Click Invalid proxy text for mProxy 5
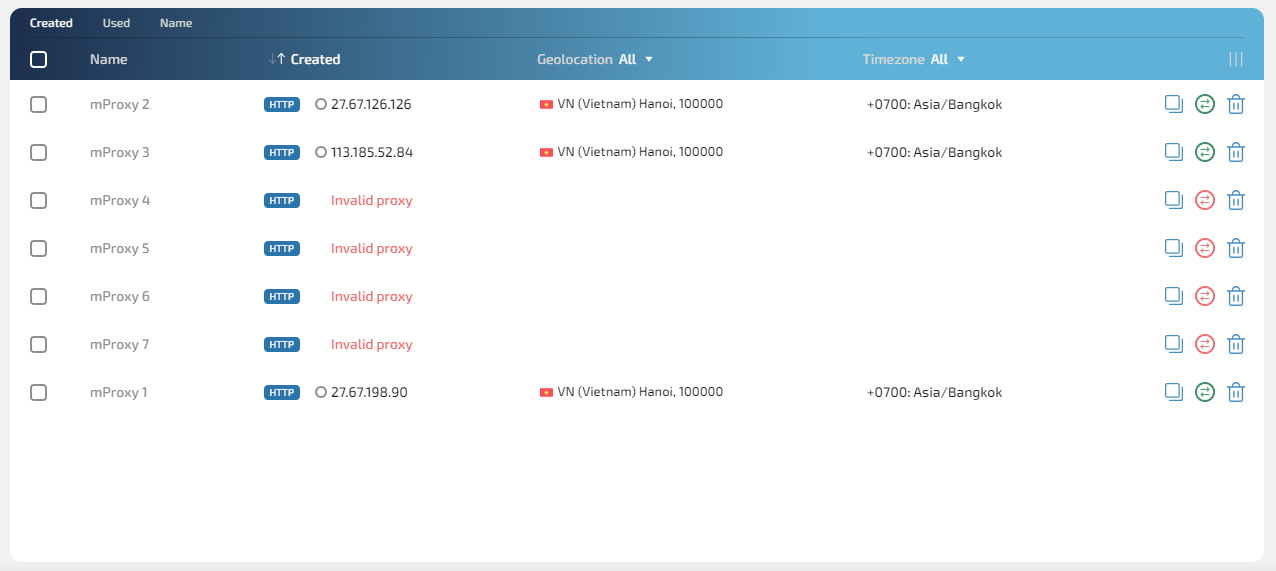The height and width of the screenshot is (571, 1276). click(x=372, y=248)
